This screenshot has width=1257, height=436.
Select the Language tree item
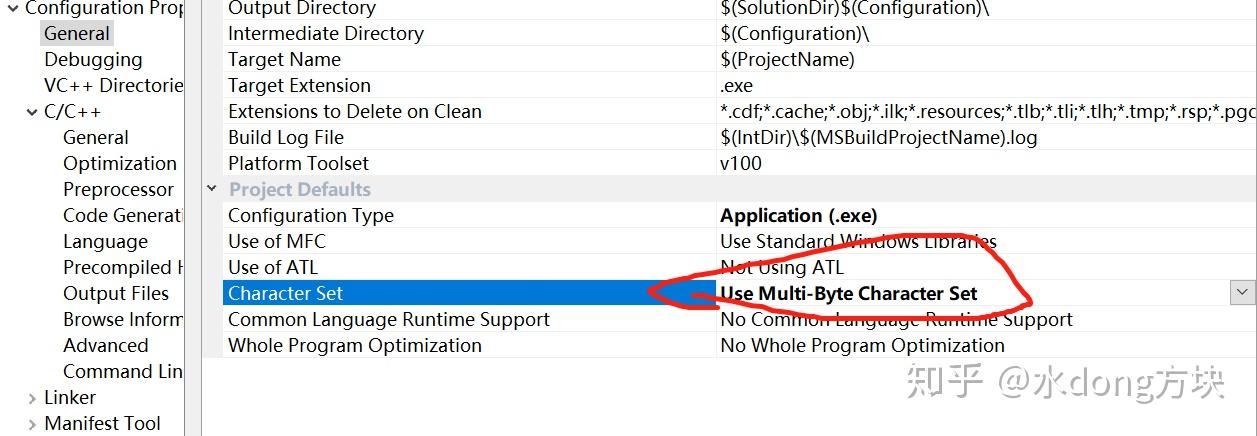[x=105, y=241]
